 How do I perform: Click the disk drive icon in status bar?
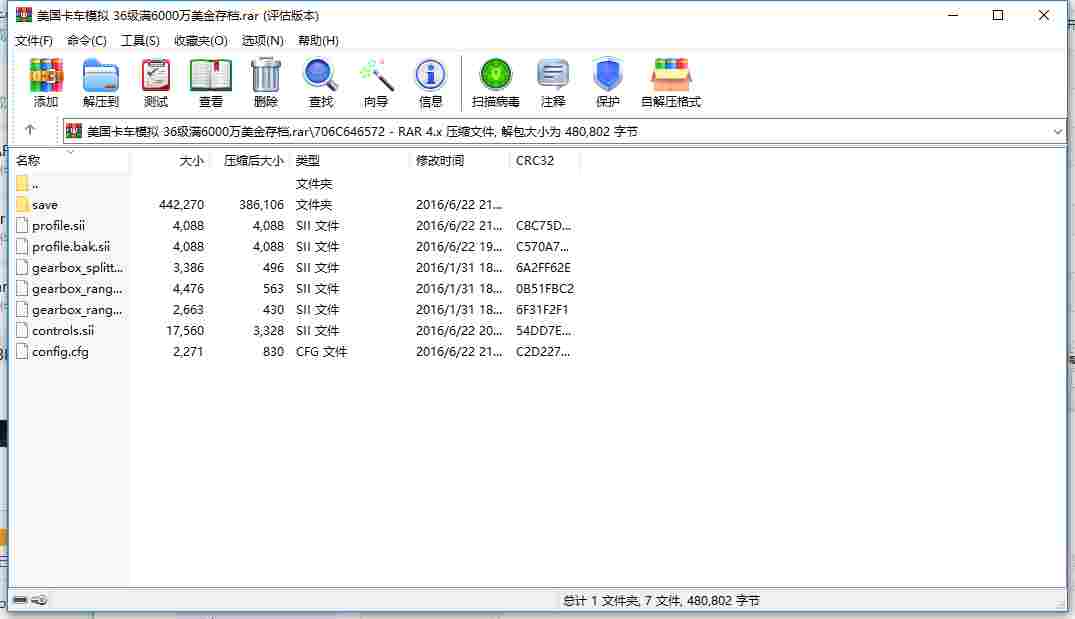(x=20, y=600)
